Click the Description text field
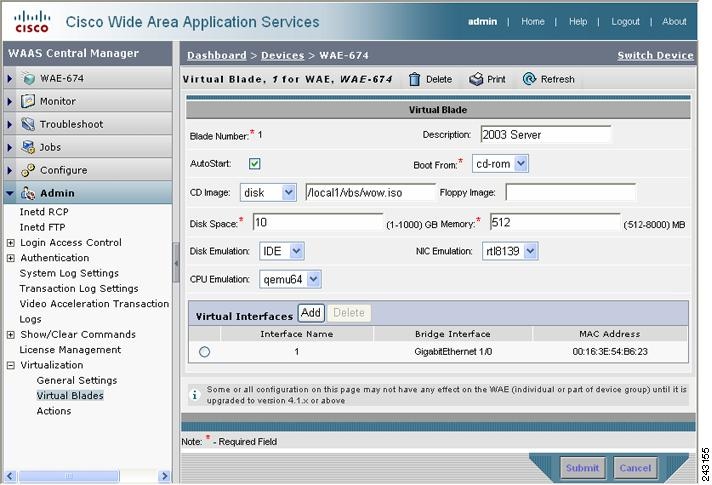This screenshot has height=485, width=712. pos(545,134)
